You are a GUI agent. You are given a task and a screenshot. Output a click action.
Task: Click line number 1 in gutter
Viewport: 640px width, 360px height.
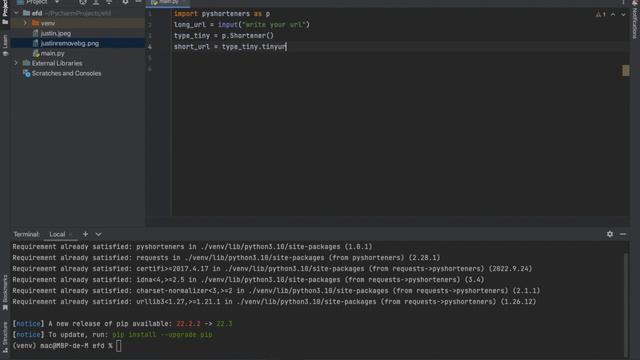click(x=150, y=14)
